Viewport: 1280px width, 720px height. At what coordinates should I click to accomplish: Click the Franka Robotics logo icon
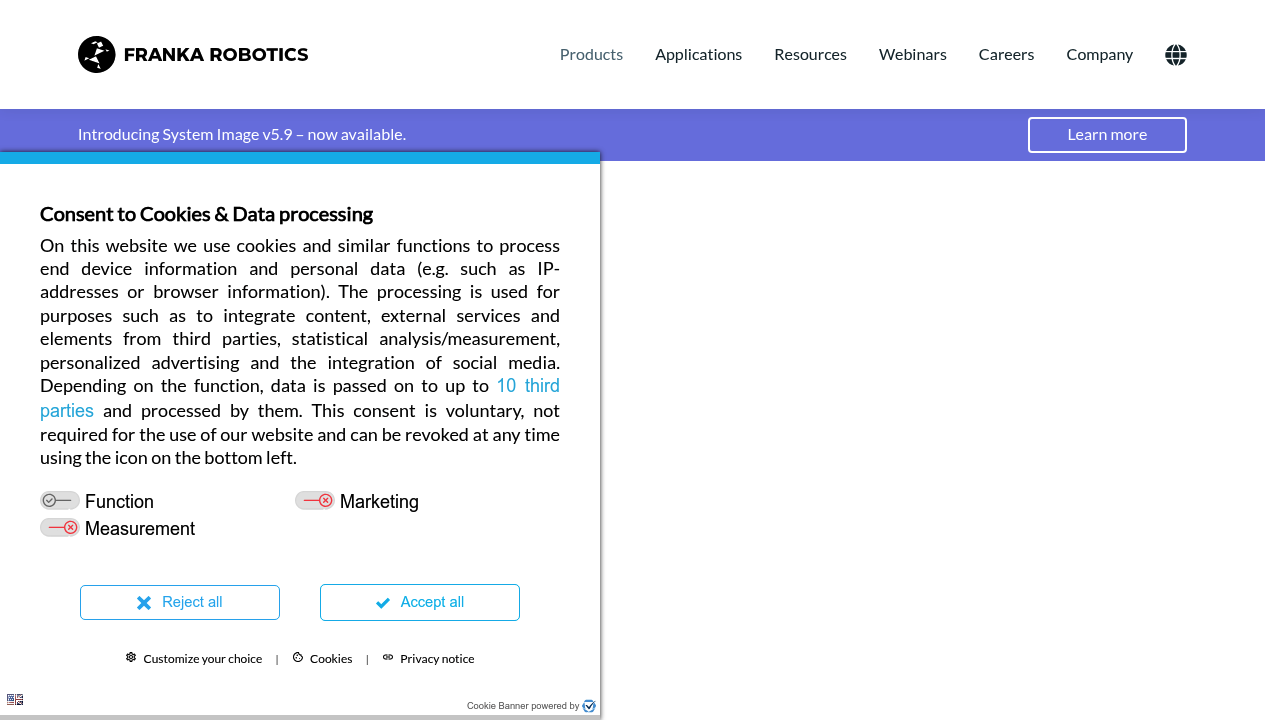pyautogui.click(x=97, y=55)
